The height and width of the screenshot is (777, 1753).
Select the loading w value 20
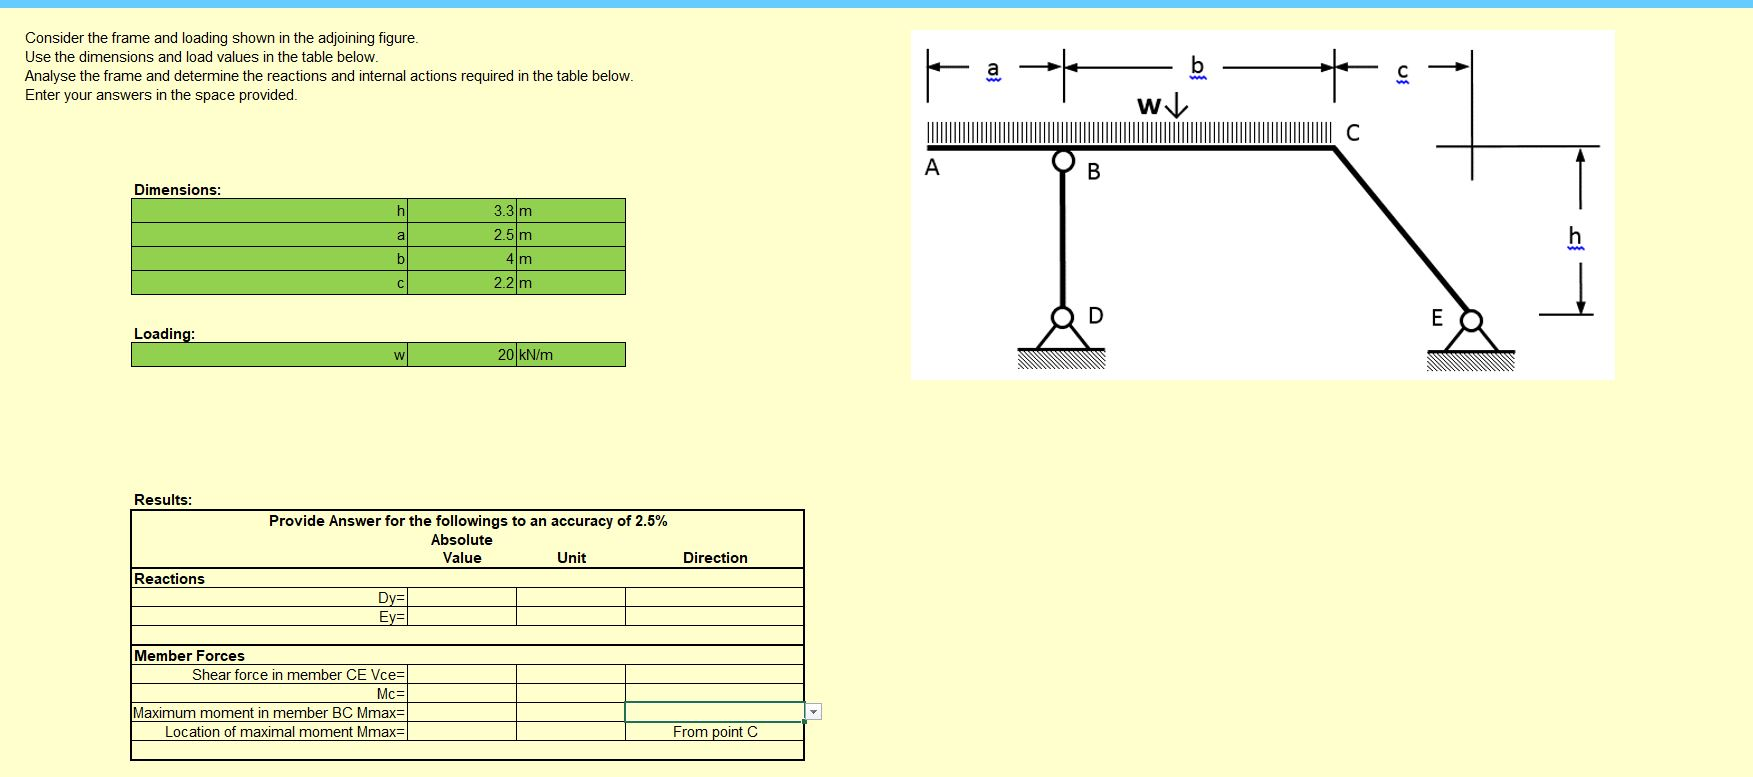tap(462, 354)
